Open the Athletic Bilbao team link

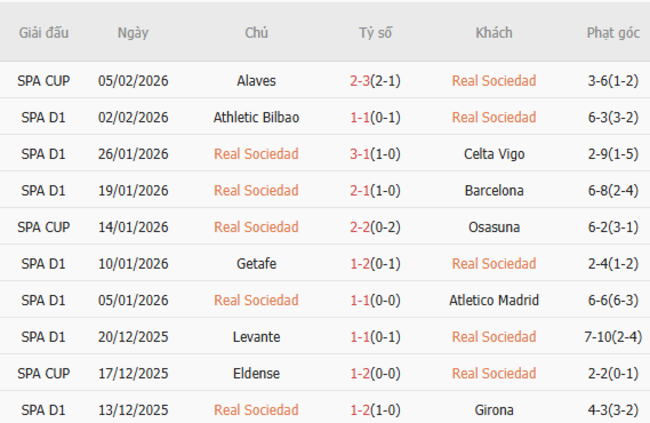pos(256,117)
